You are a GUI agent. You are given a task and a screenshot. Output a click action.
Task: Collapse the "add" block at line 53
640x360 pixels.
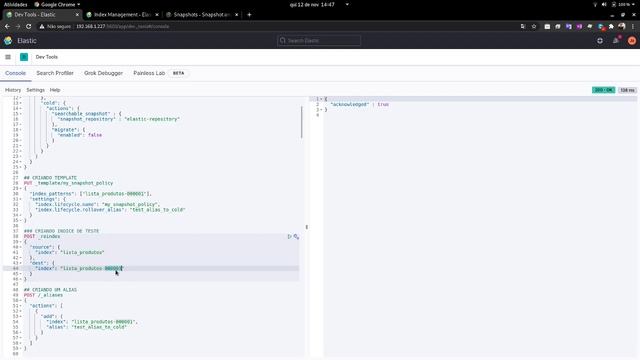[x=21, y=316]
